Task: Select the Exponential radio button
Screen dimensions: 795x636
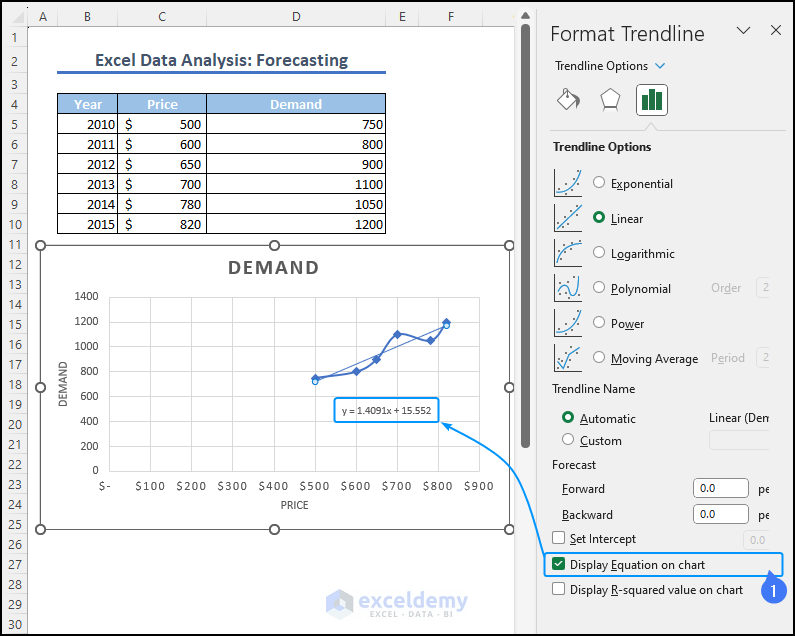Action: click(x=599, y=182)
